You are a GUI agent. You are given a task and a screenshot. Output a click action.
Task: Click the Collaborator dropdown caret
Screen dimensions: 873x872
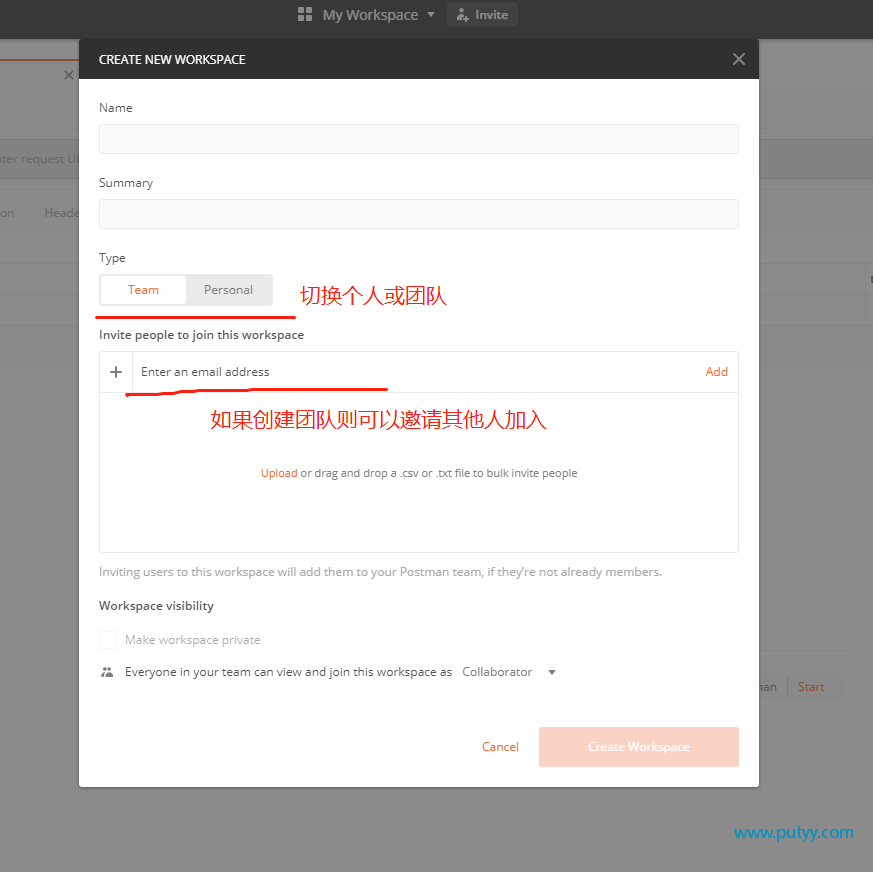pyautogui.click(x=552, y=672)
